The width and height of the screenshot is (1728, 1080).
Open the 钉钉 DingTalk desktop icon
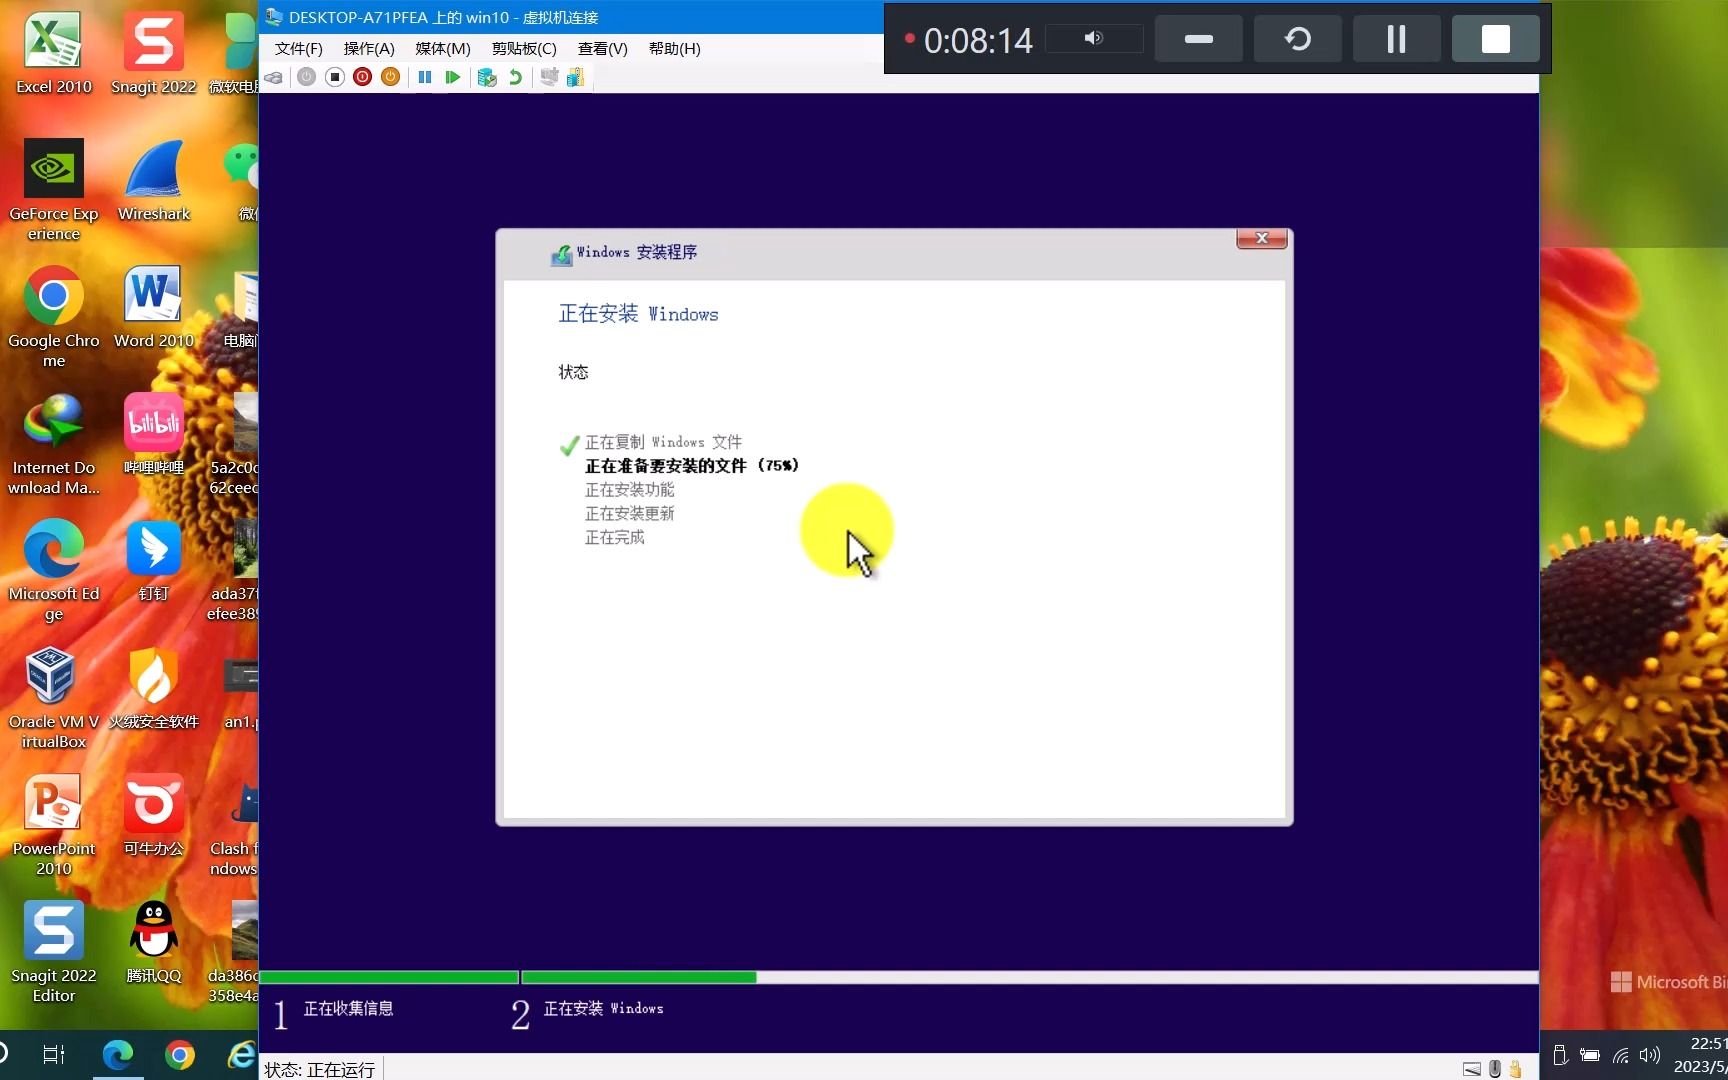pos(153,561)
